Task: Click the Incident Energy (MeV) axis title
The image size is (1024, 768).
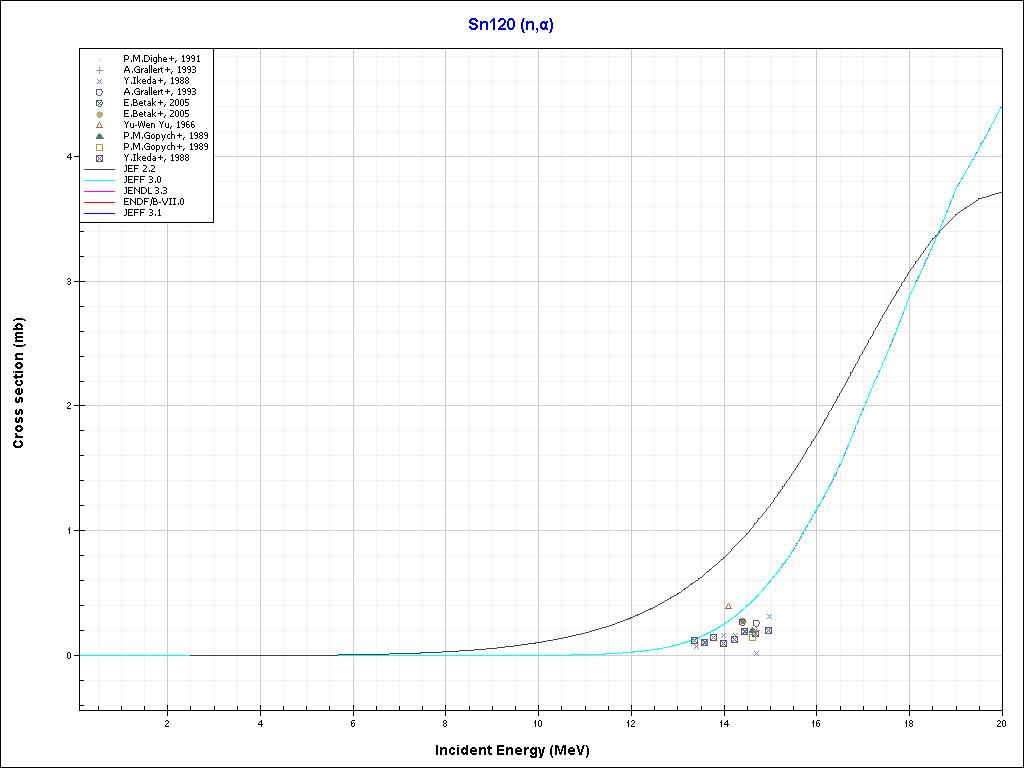Action: tap(519, 750)
